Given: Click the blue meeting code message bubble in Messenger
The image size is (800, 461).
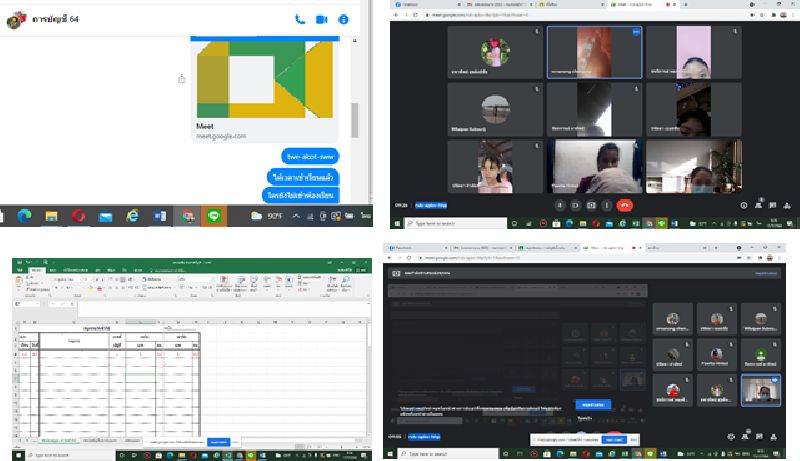Looking at the screenshot, I should click(309, 156).
